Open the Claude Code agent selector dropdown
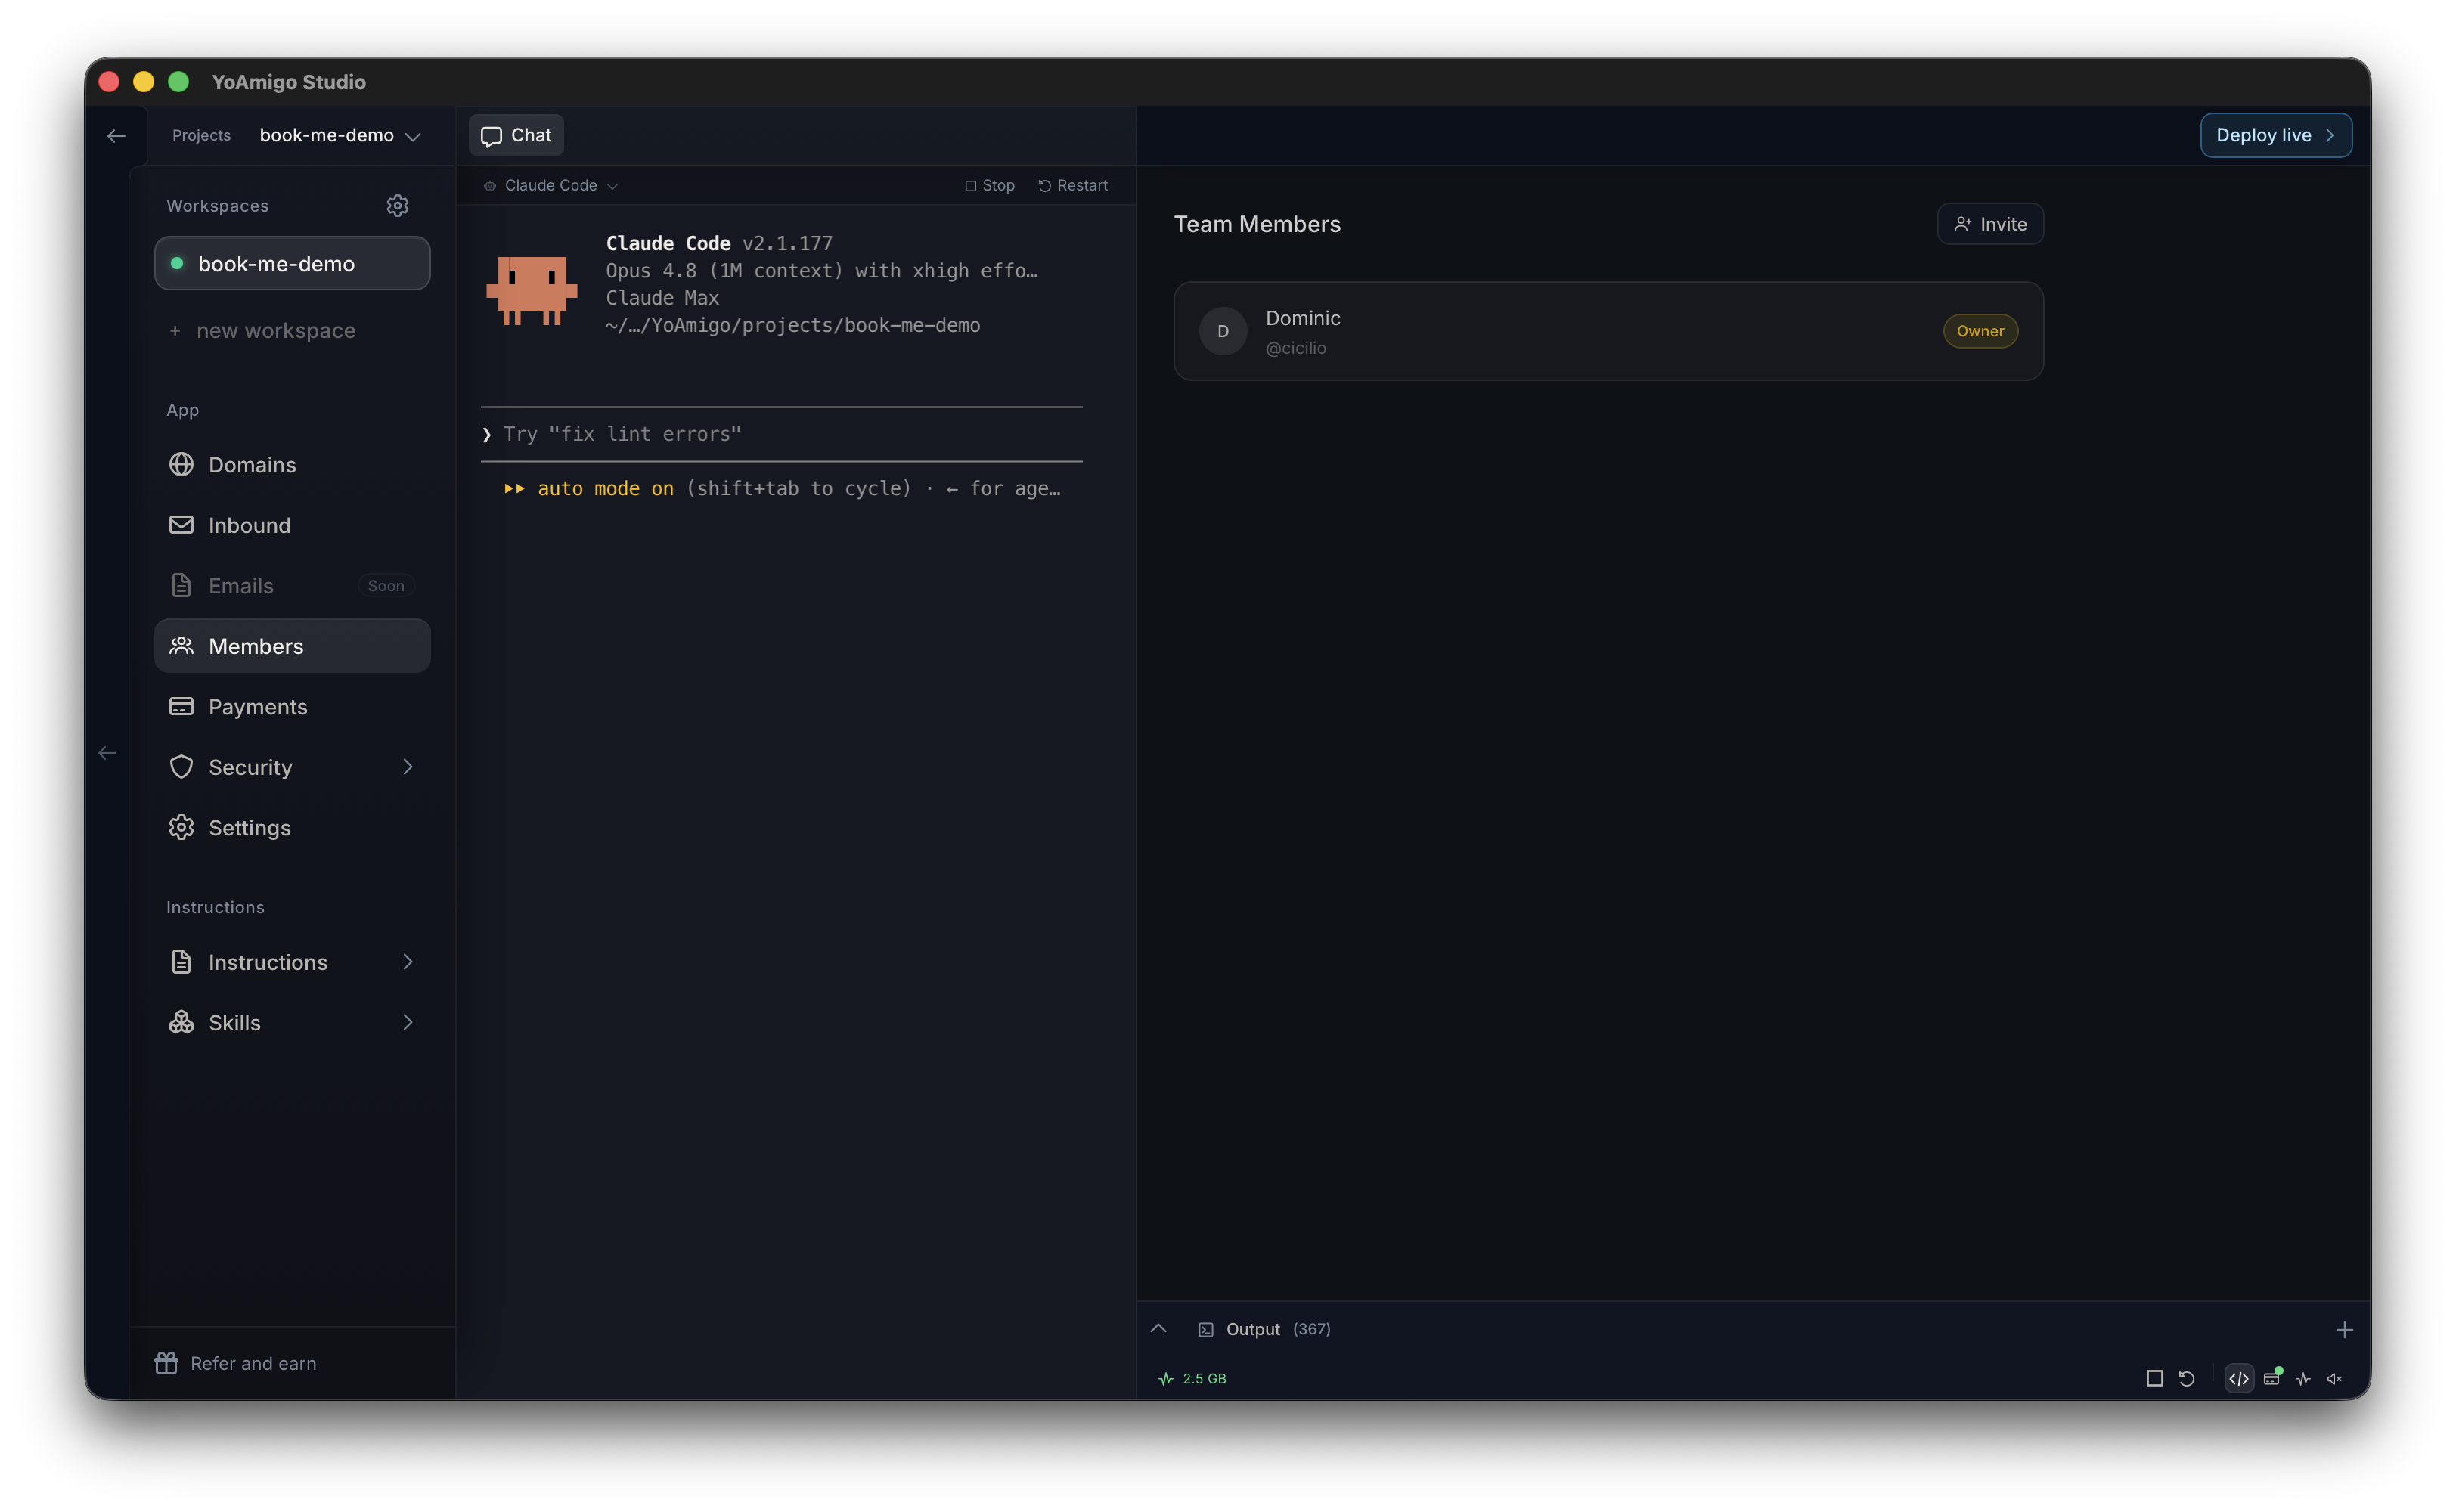Image resolution: width=2456 pixels, height=1512 pixels. point(551,185)
